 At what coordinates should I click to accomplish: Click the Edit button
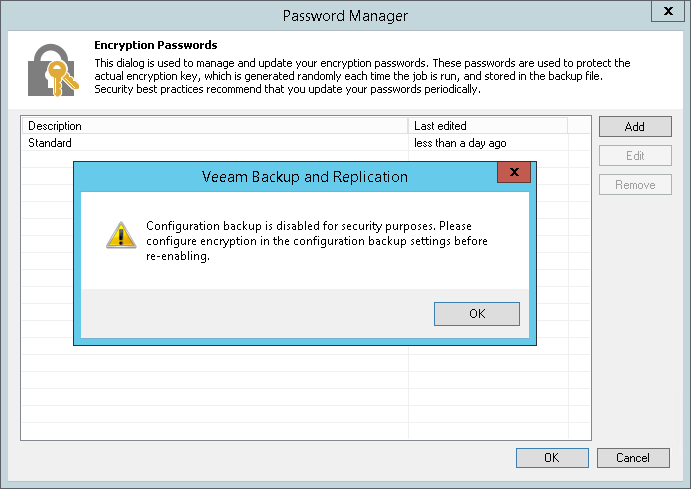point(634,156)
